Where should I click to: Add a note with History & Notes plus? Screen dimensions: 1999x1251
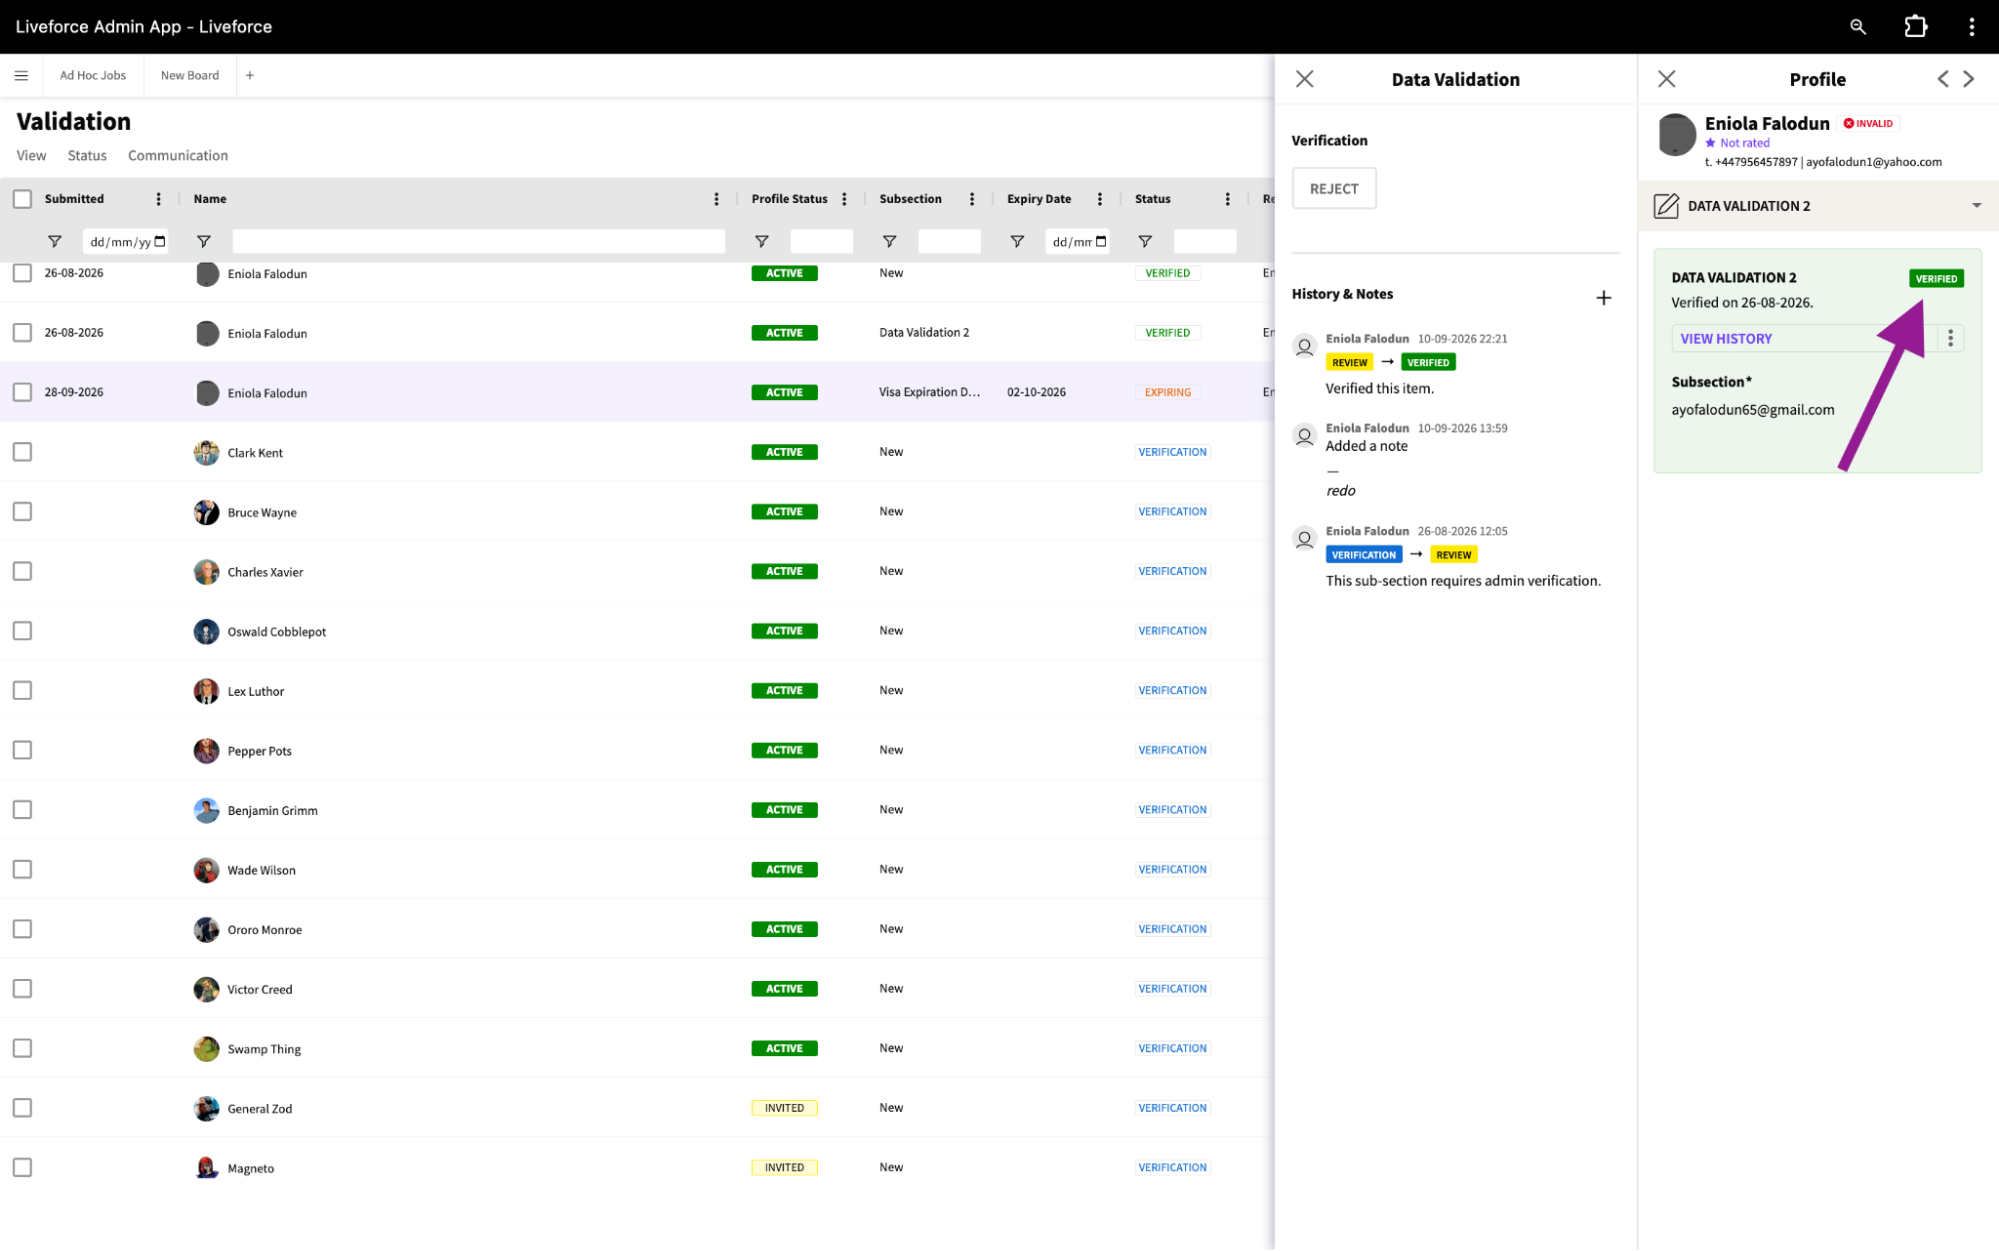click(1603, 297)
